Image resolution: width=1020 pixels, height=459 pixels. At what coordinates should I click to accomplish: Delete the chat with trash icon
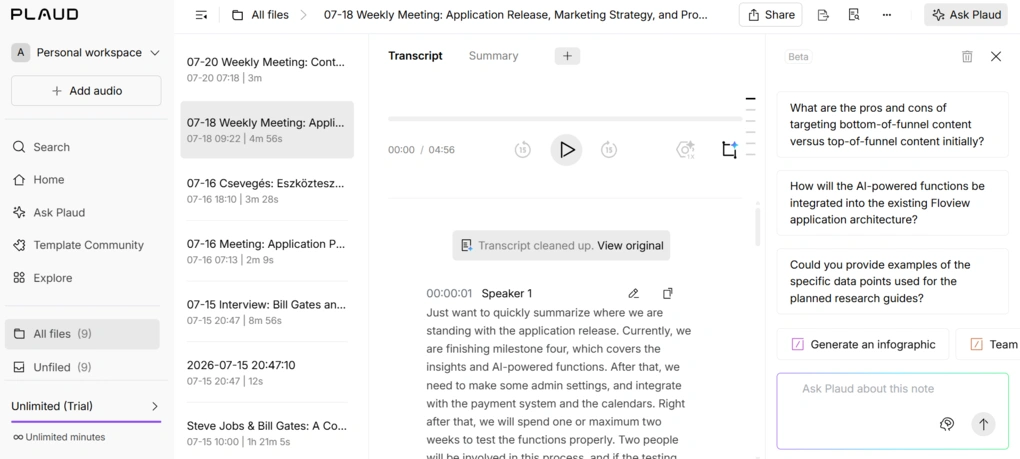coord(967,57)
